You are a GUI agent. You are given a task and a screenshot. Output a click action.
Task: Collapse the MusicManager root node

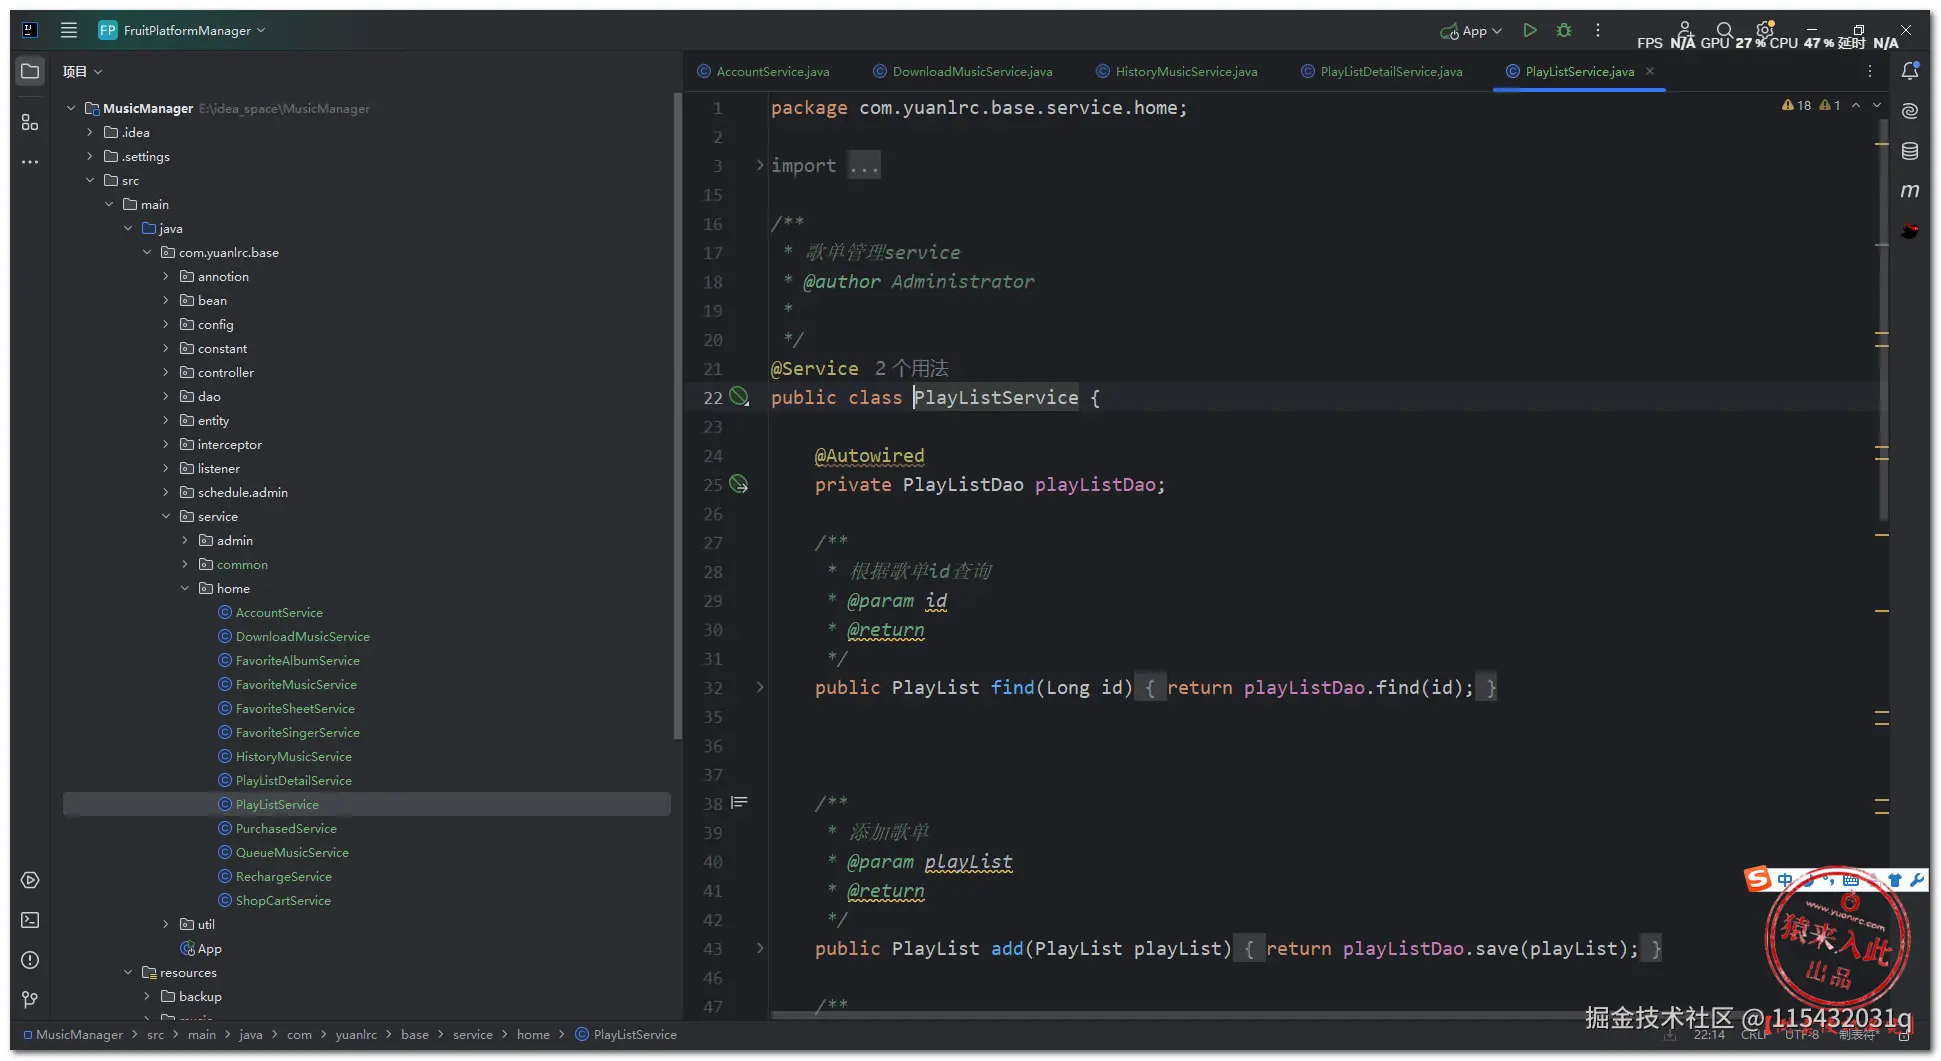click(x=71, y=108)
